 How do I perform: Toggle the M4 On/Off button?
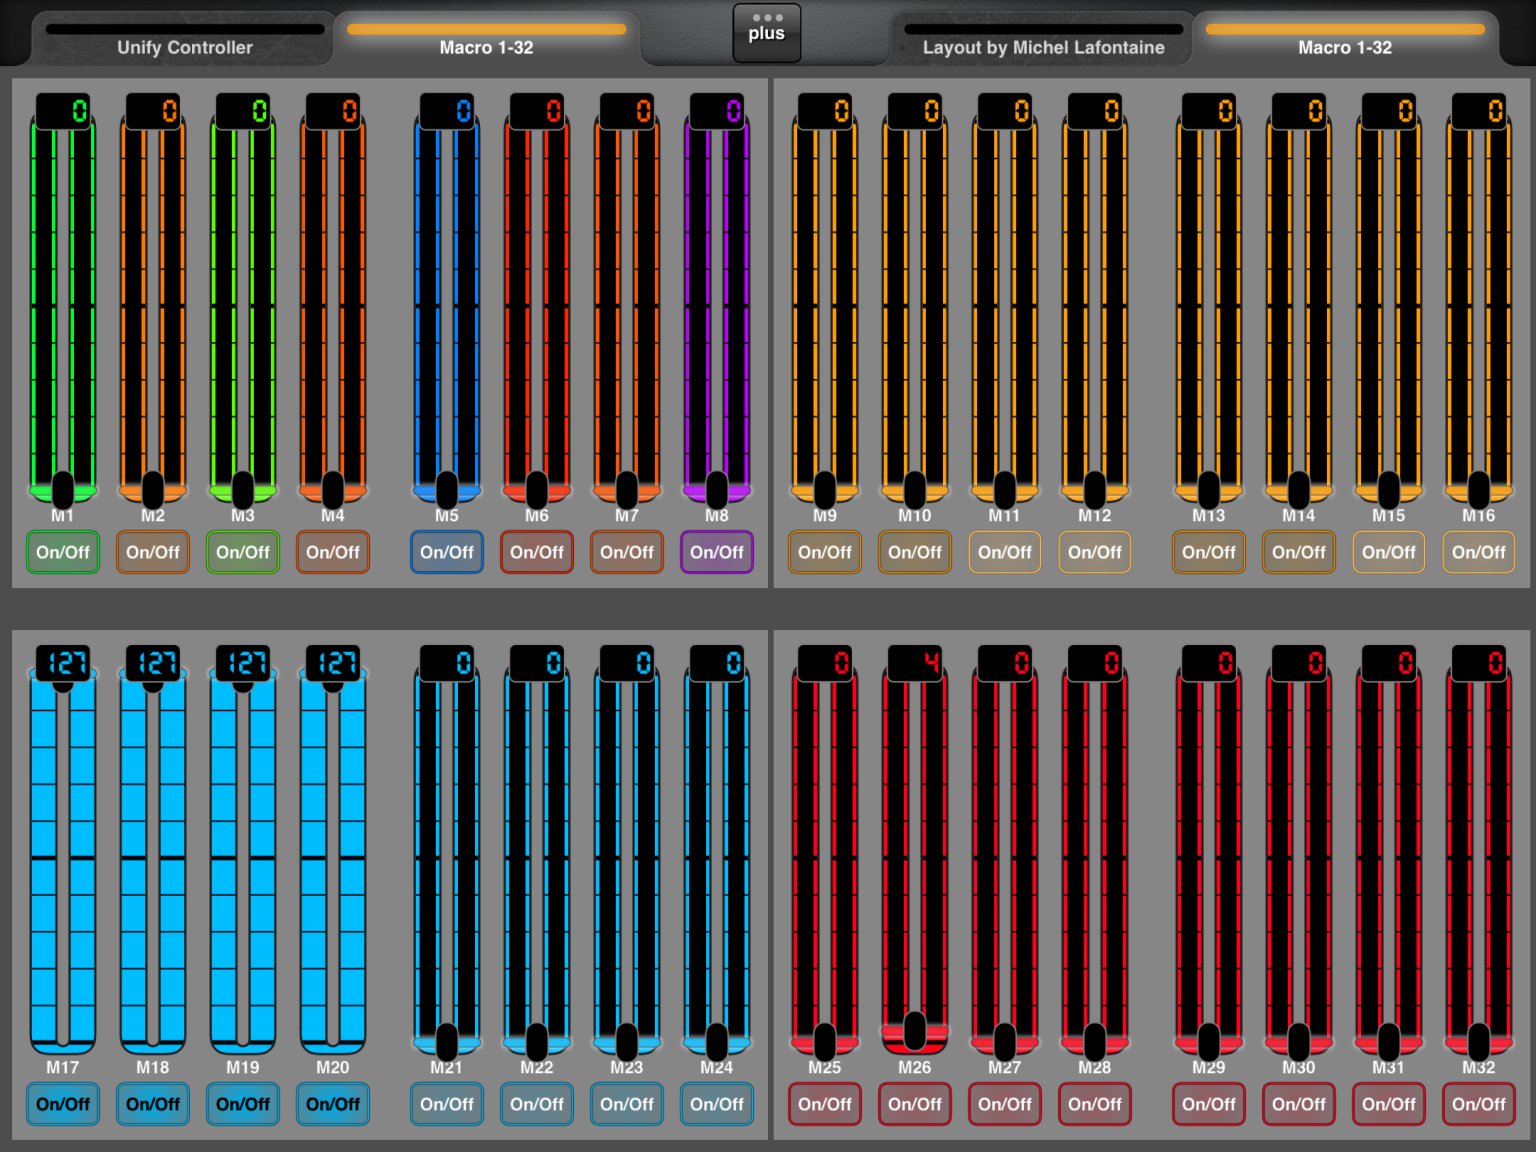(x=333, y=552)
